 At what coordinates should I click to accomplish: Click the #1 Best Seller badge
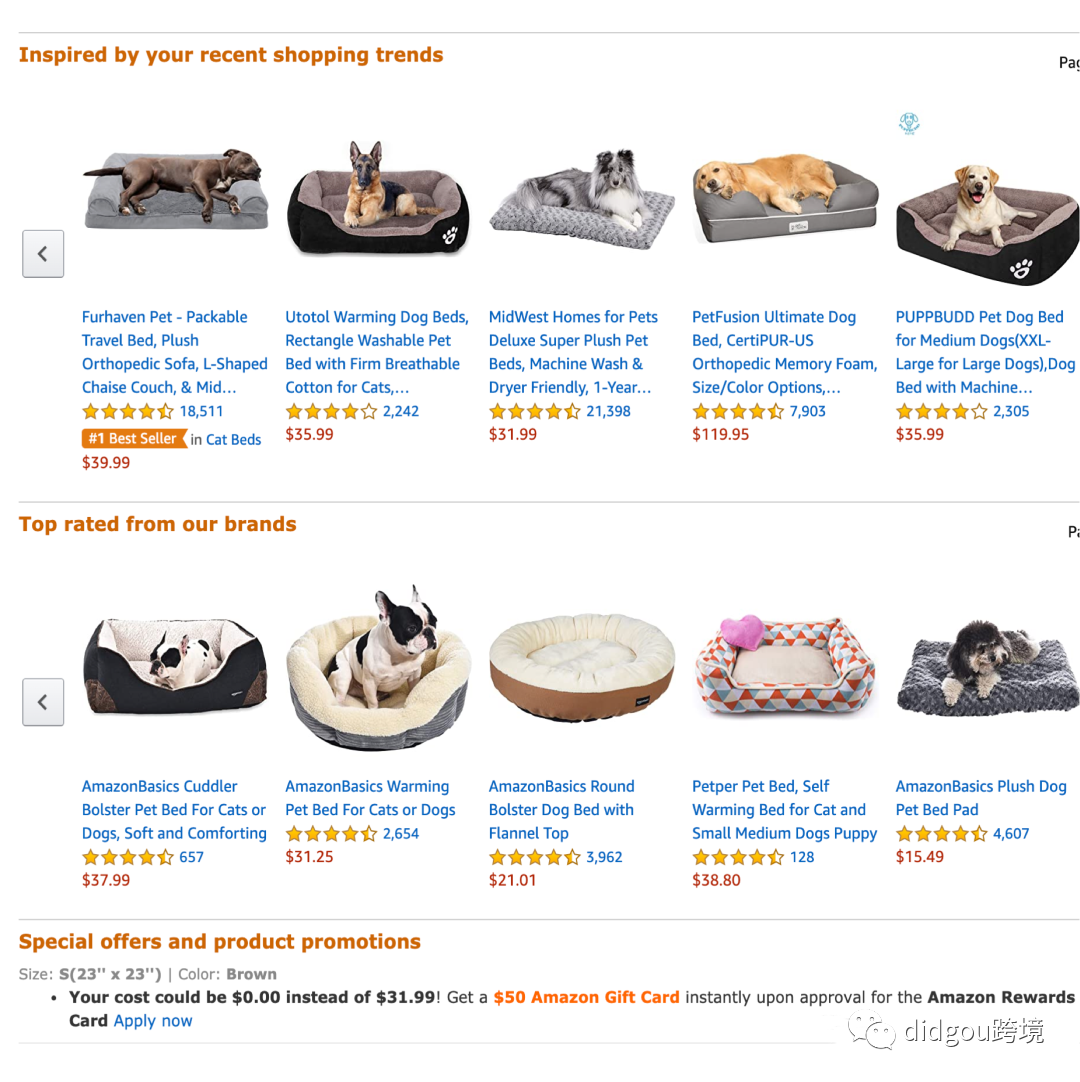tap(134, 439)
